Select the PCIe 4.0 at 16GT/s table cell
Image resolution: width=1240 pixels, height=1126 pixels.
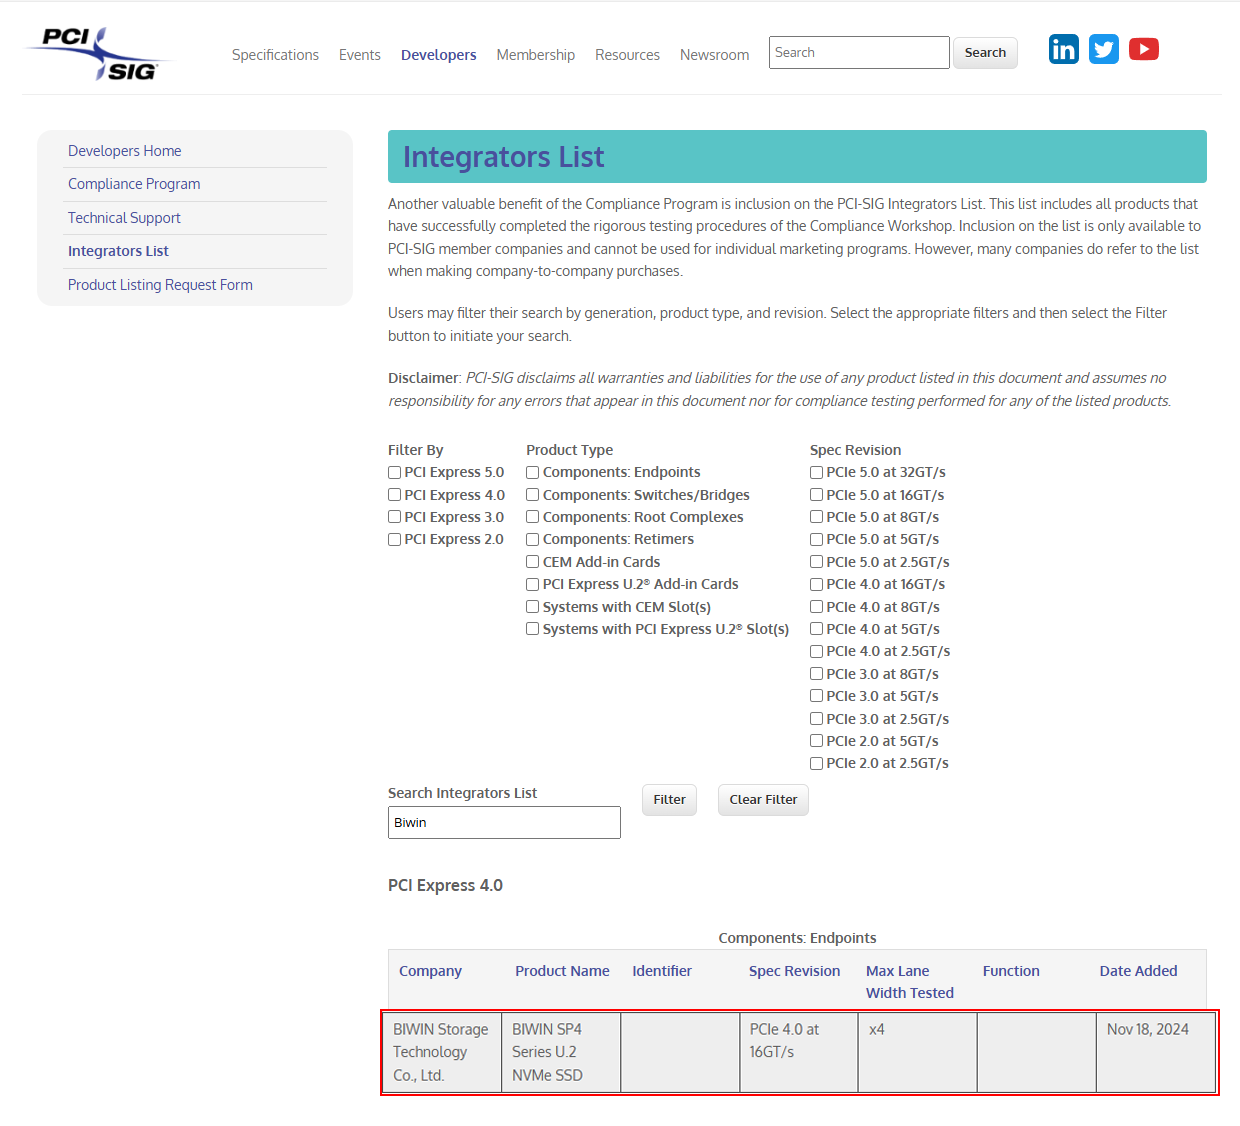pyautogui.click(x=799, y=1052)
